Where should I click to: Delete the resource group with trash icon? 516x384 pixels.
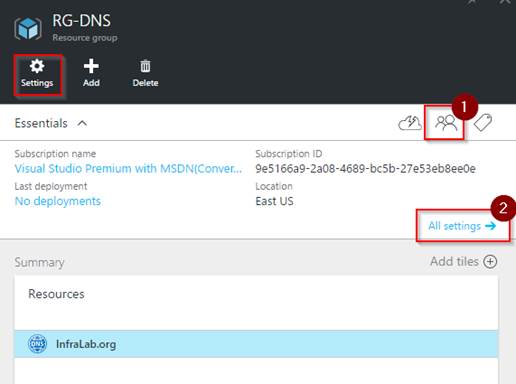145,74
